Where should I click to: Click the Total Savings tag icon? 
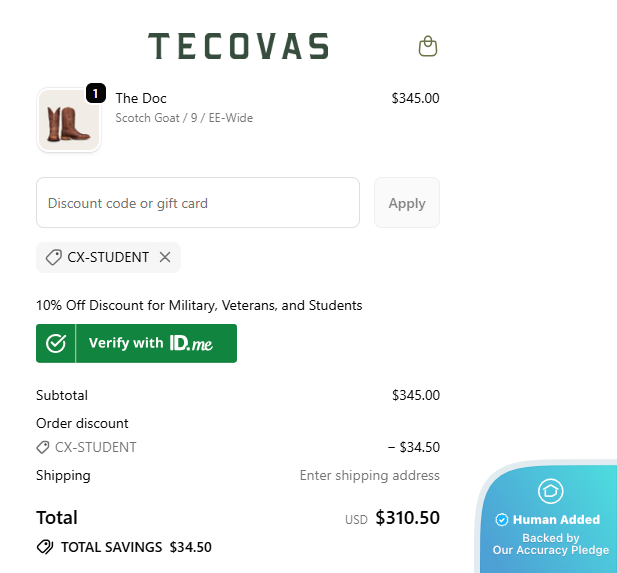click(45, 547)
